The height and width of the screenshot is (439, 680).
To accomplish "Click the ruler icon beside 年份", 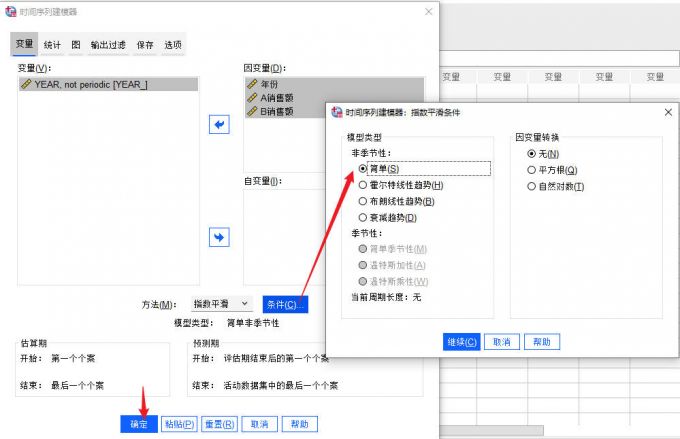I will pos(252,84).
